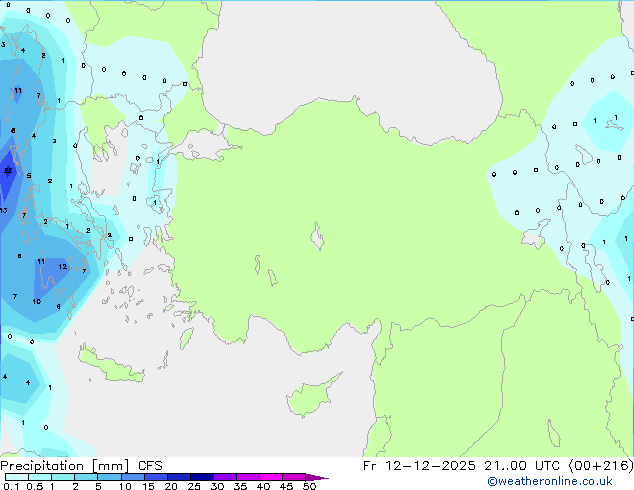Viewport: 634px width, 490px height.
Task: Click the 'Precipitation [mm] CFS' title text
Action: (81, 466)
